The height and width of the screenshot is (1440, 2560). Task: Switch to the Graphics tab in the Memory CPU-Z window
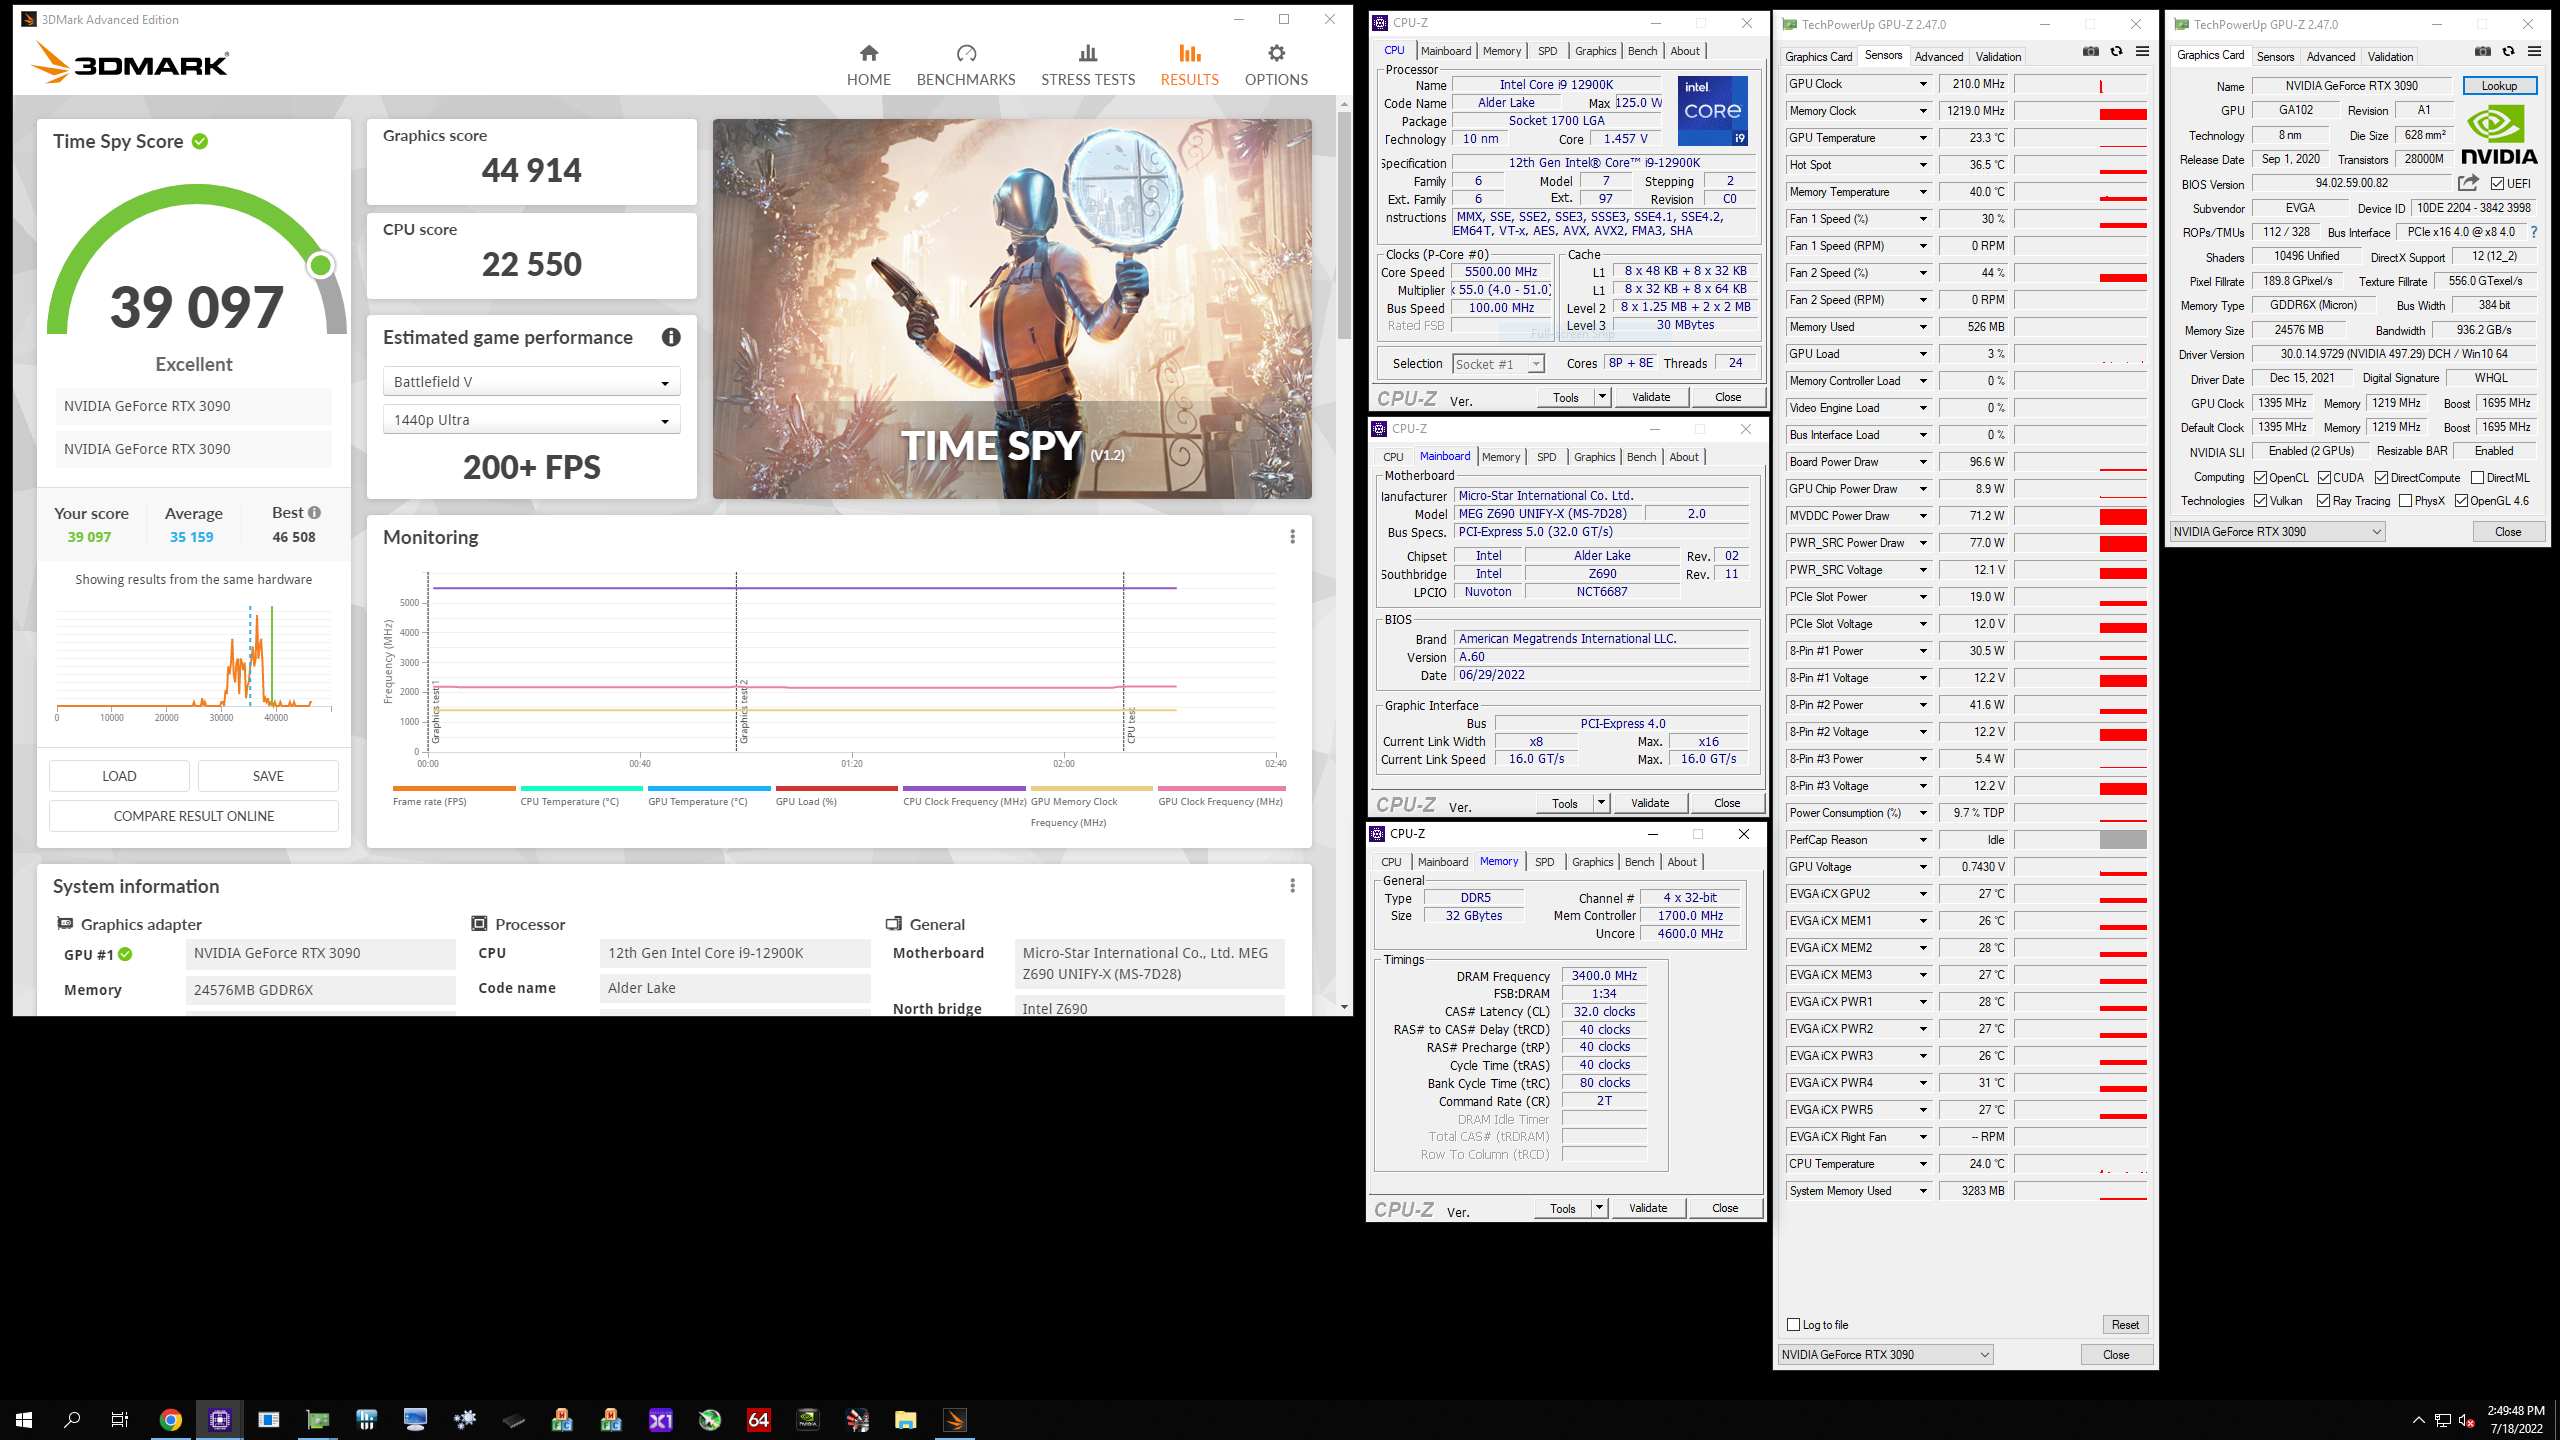pyautogui.click(x=1592, y=862)
